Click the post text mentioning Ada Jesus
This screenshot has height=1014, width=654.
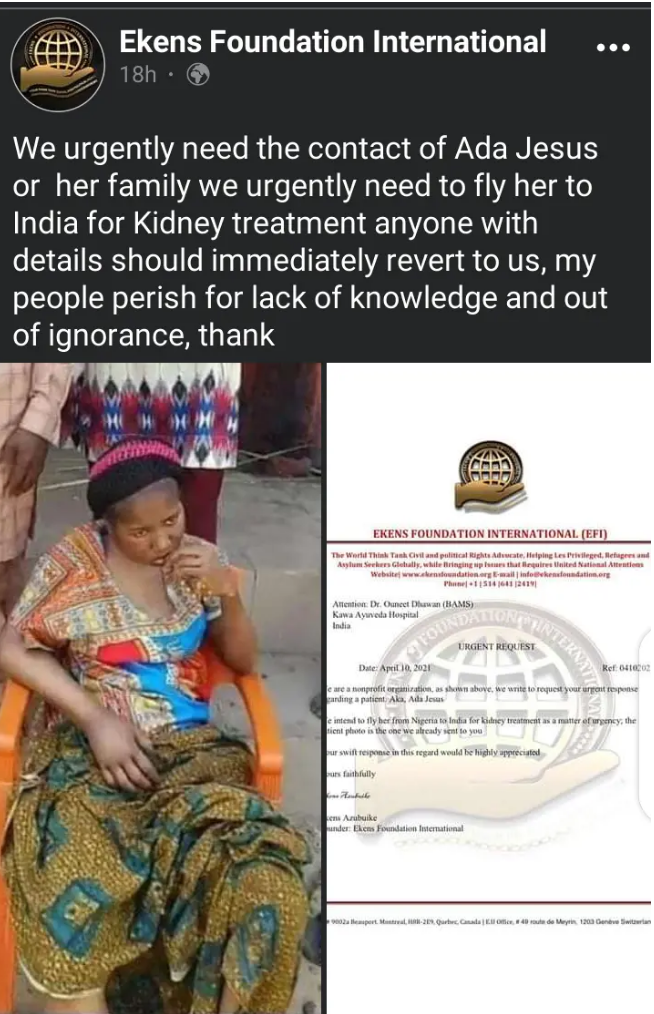pyautogui.click(x=311, y=242)
